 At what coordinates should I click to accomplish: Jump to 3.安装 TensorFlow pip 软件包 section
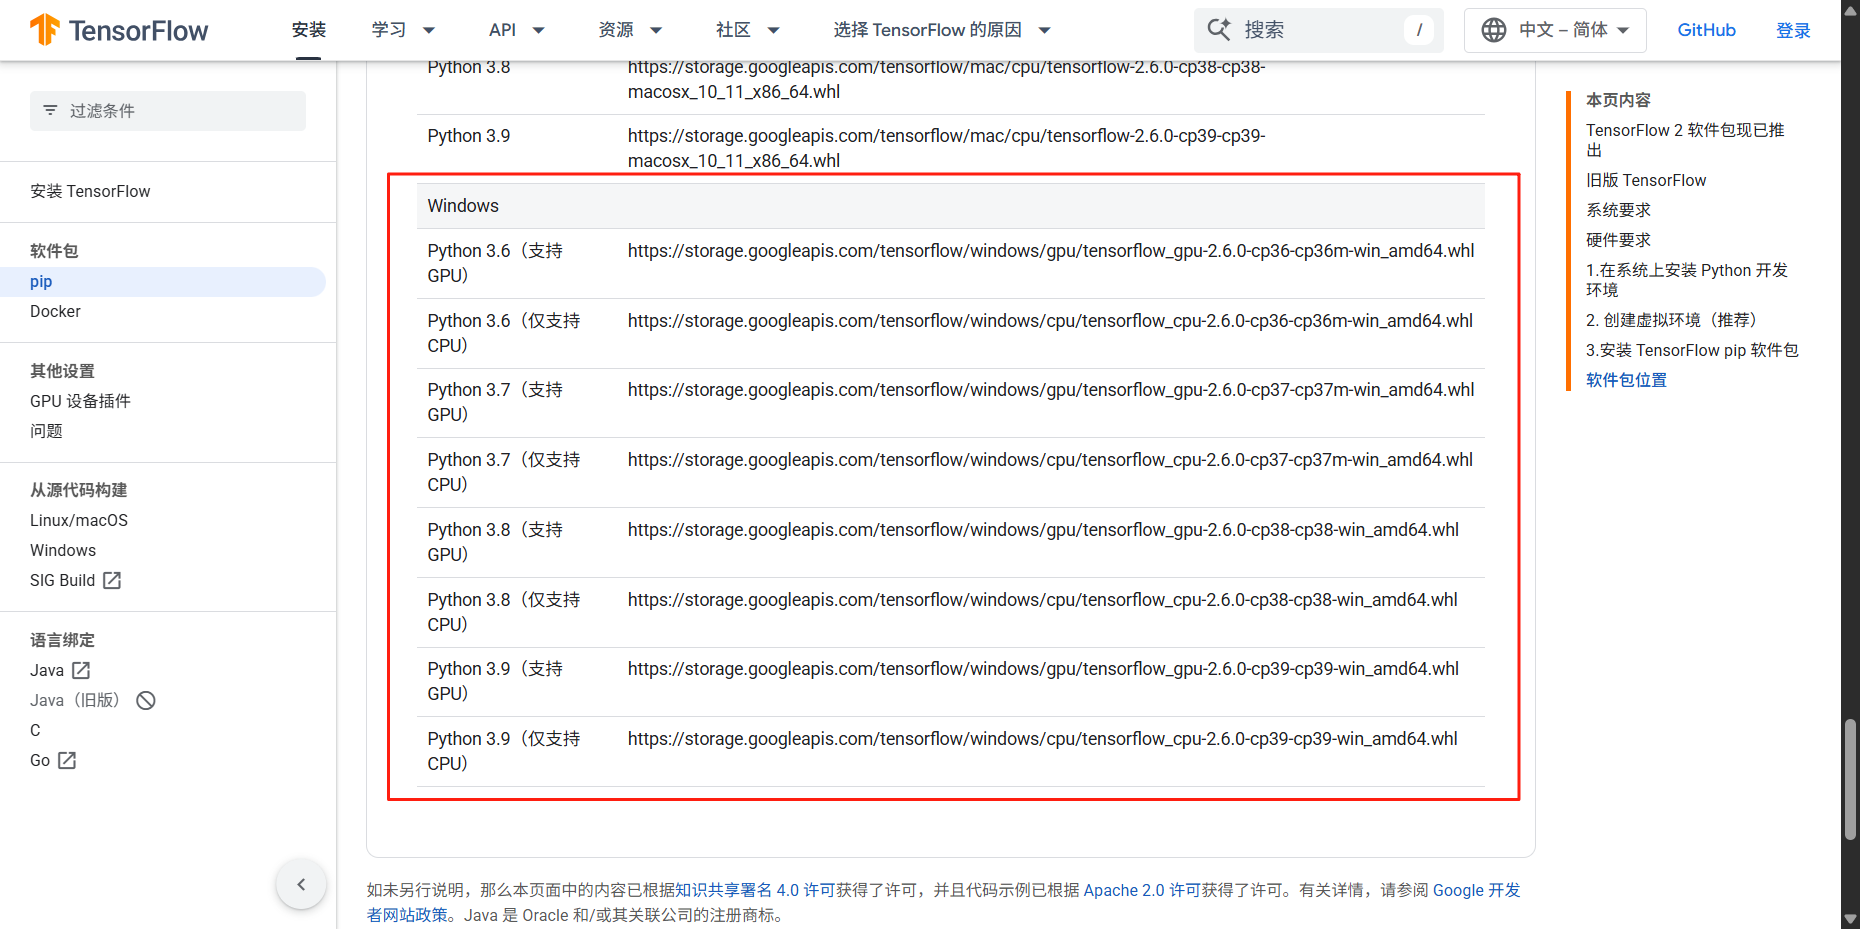(x=1692, y=350)
